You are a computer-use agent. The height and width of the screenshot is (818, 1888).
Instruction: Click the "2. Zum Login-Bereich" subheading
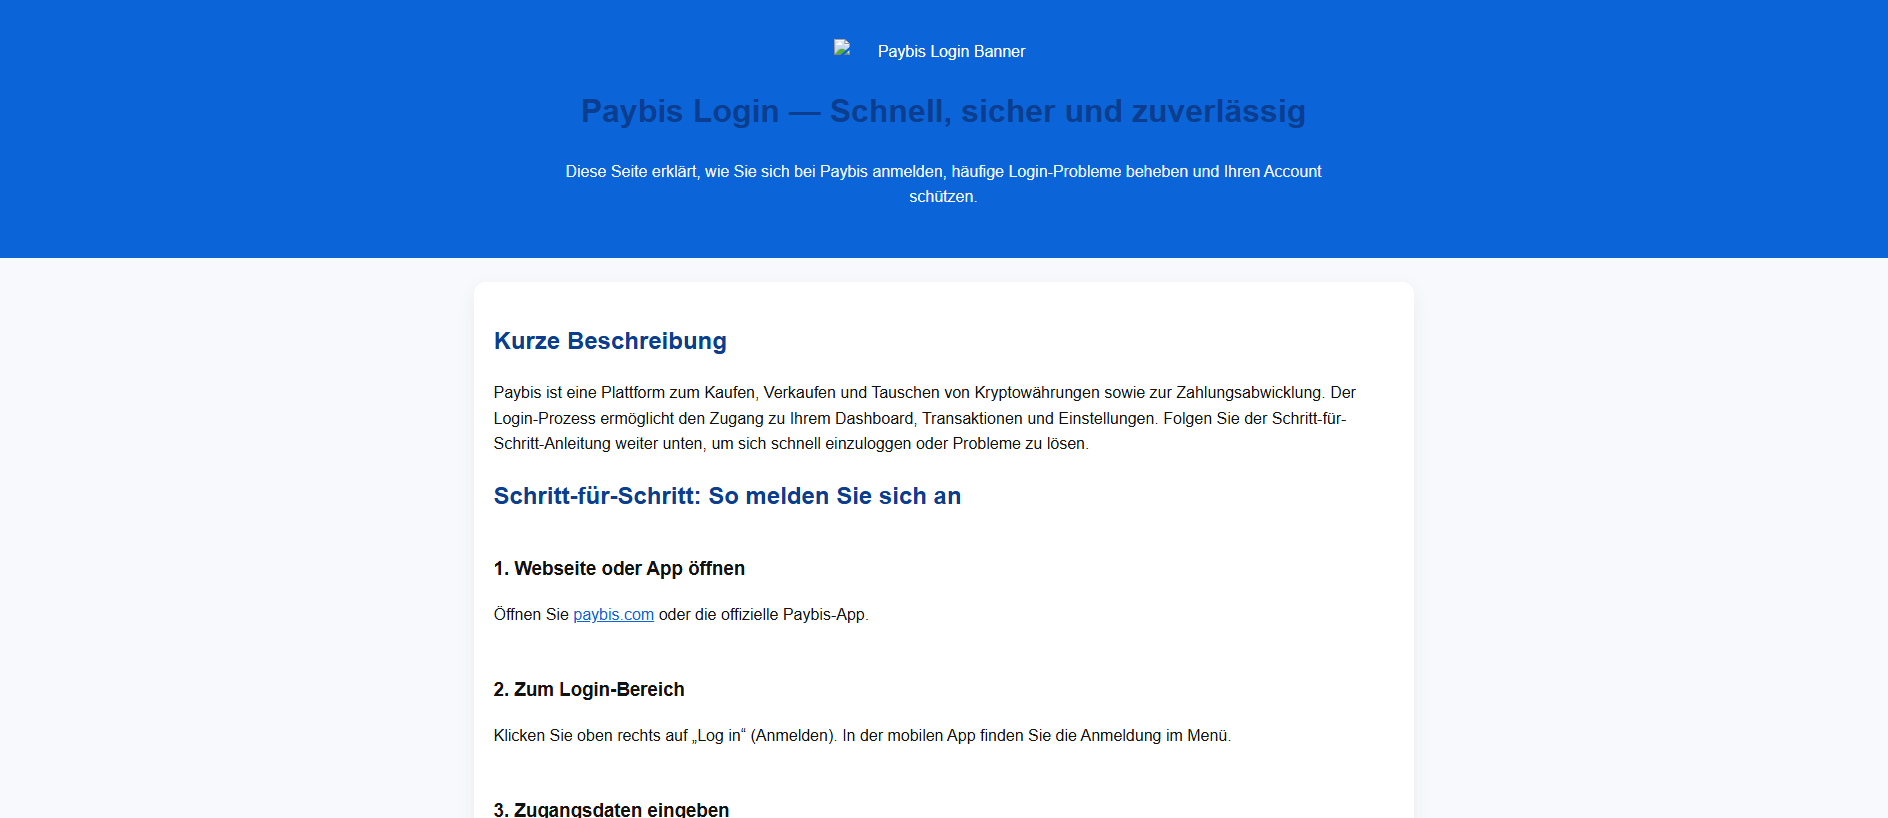click(x=589, y=689)
